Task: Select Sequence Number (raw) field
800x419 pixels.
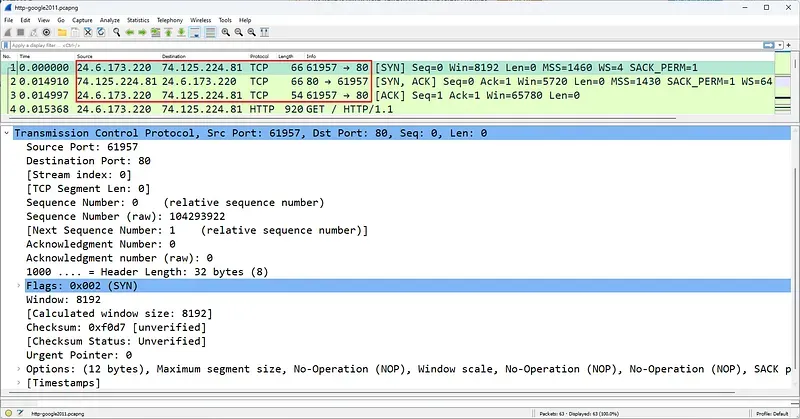Action: pos(126,216)
